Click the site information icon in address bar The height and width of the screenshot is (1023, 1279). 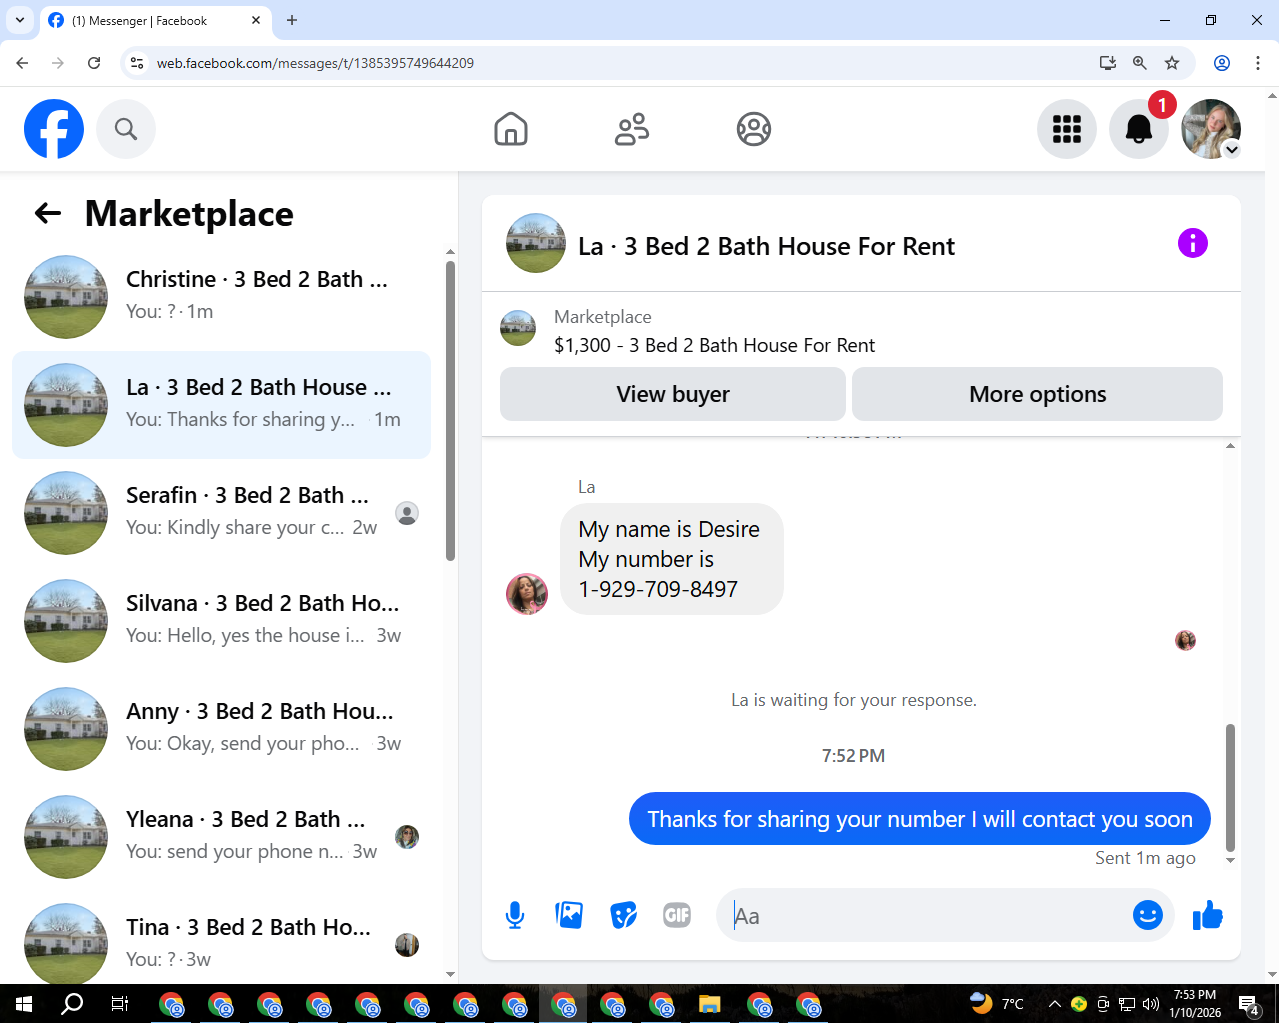click(x=138, y=63)
